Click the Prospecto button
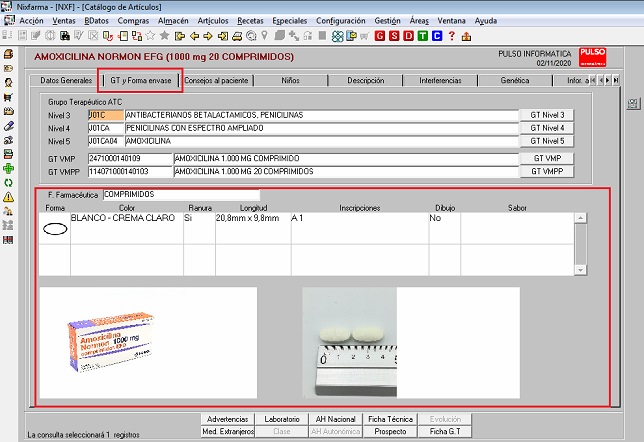This screenshot has width=644, height=442. point(390,431)
